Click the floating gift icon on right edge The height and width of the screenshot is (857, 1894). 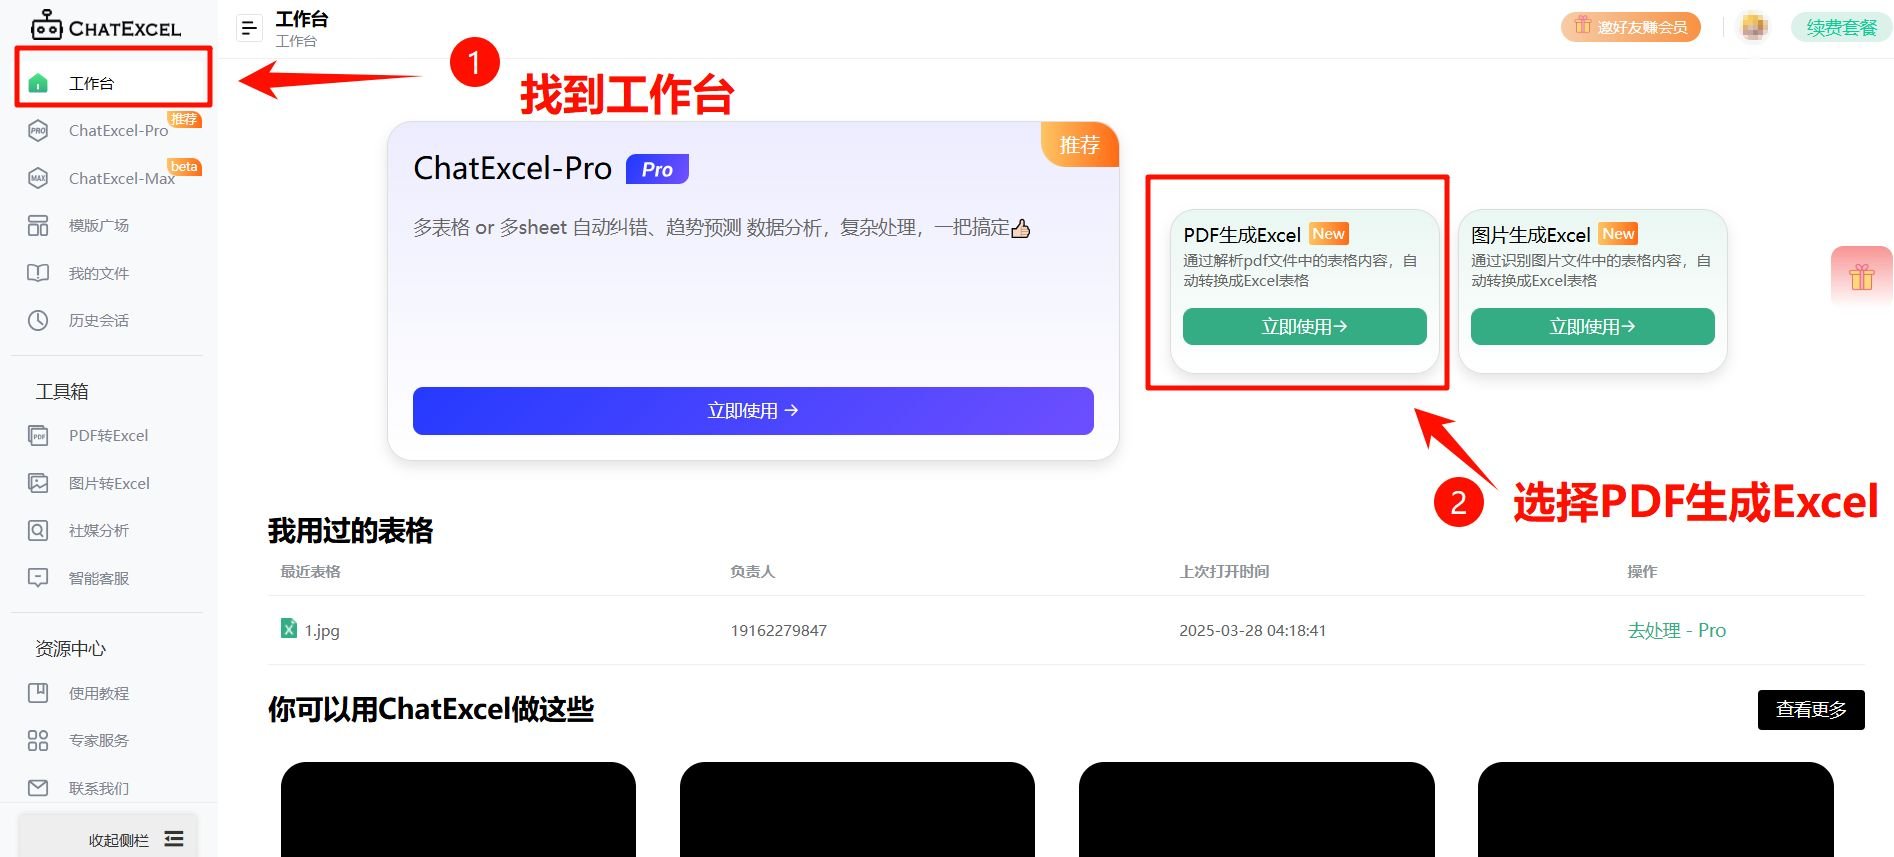click(x=1862, y=277)
